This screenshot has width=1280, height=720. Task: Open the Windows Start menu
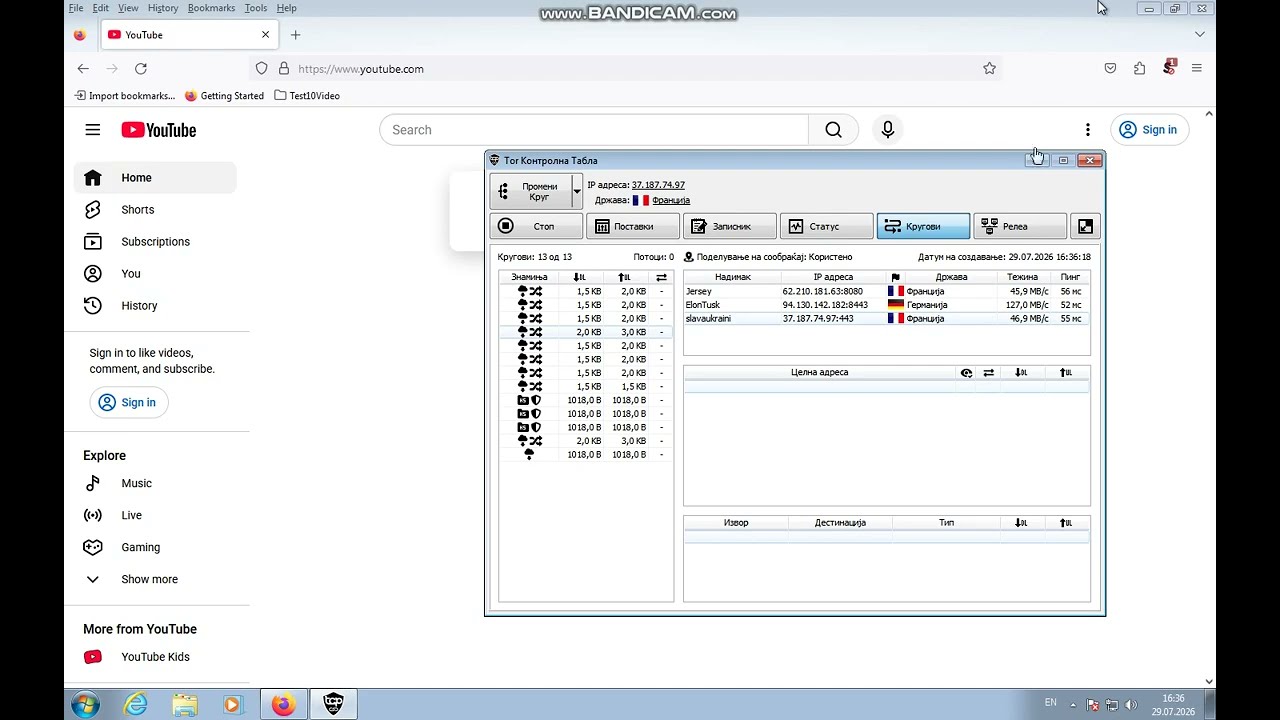click(x=86, y=704)
